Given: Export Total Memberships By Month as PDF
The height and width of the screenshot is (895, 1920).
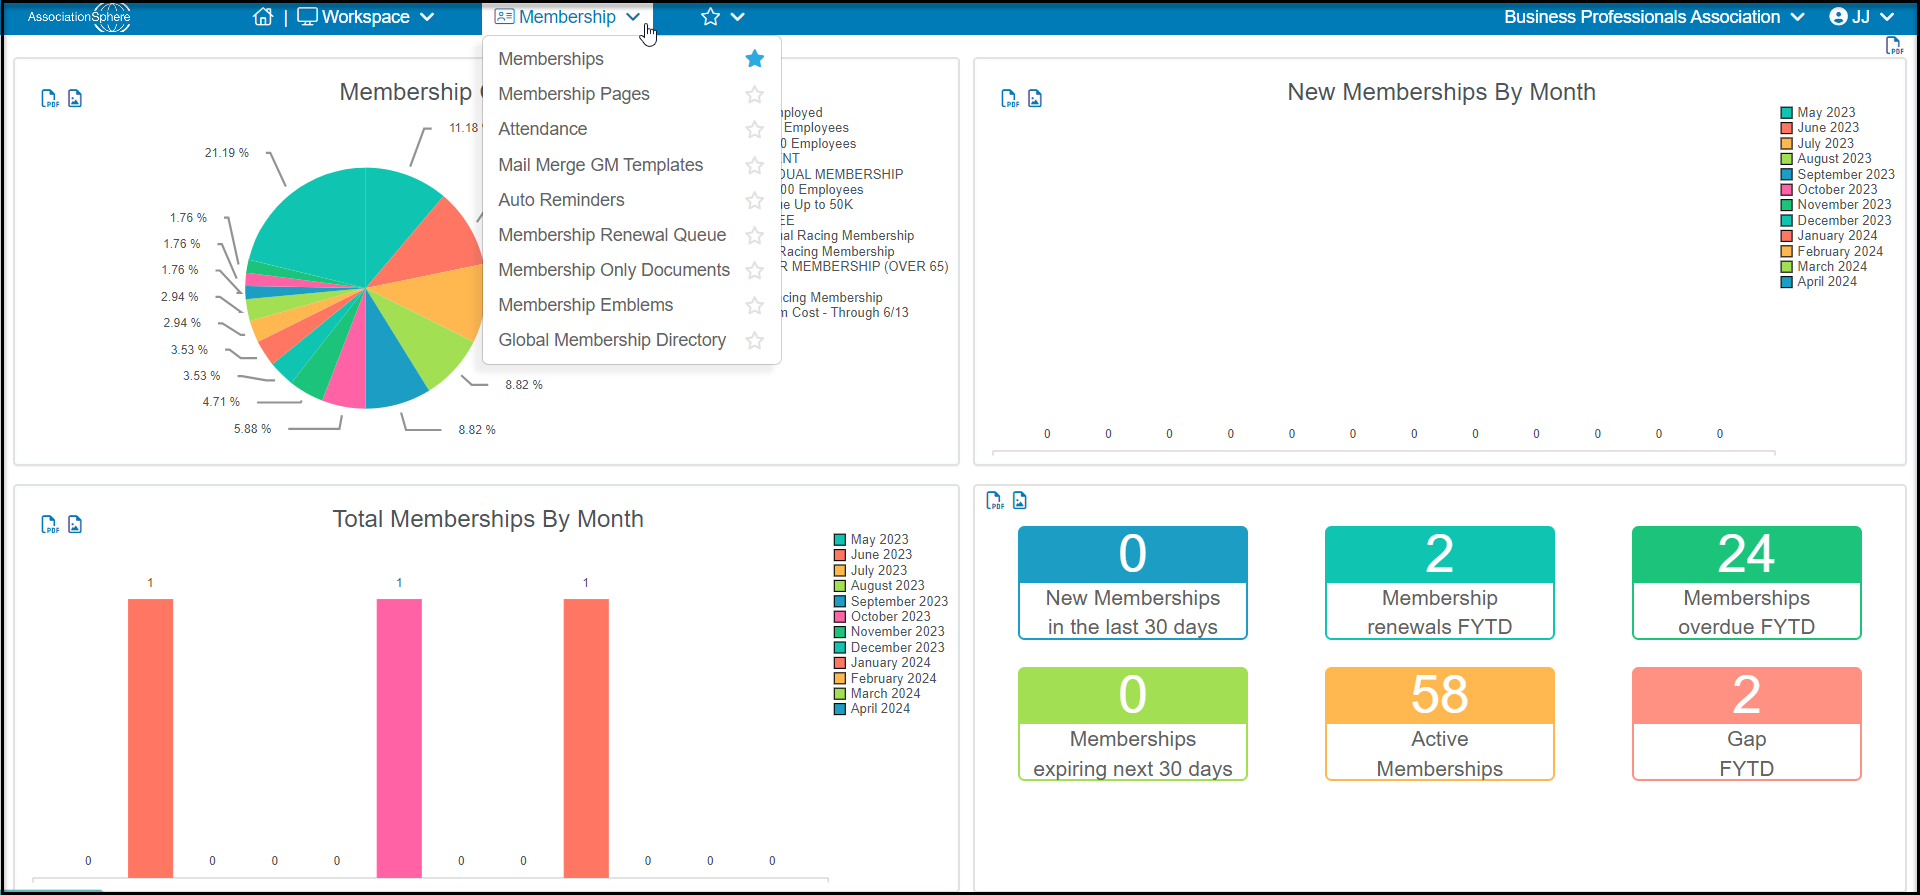Looking at the screenshot, I should 50,525.
